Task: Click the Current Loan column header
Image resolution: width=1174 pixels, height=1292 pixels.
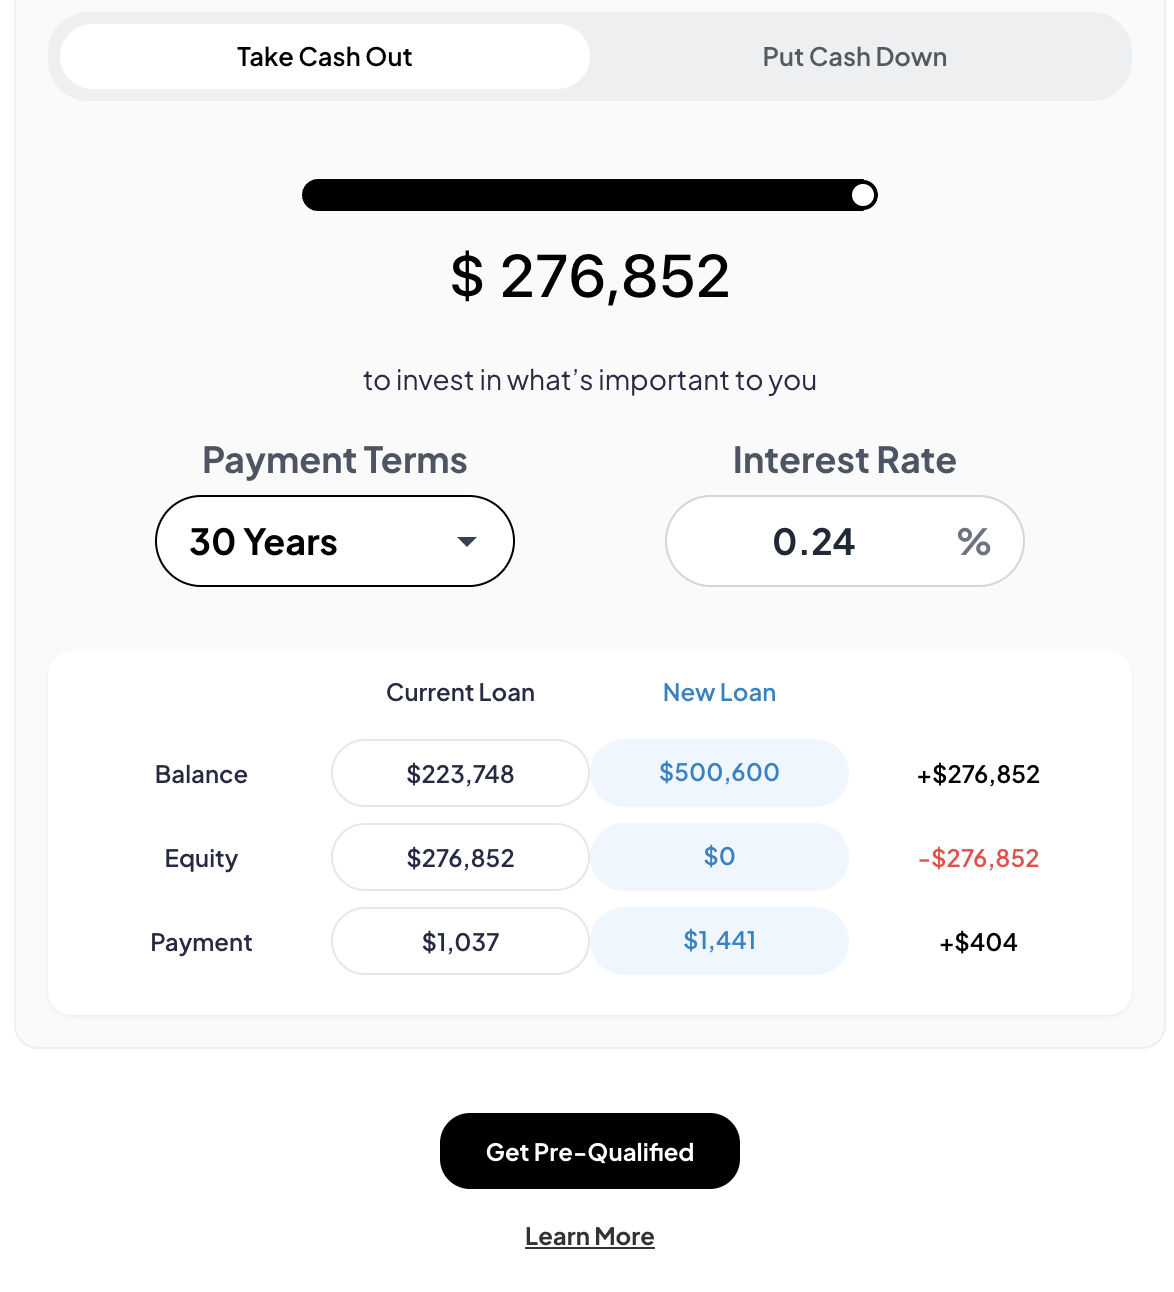Action: click(x=460, y=692)
